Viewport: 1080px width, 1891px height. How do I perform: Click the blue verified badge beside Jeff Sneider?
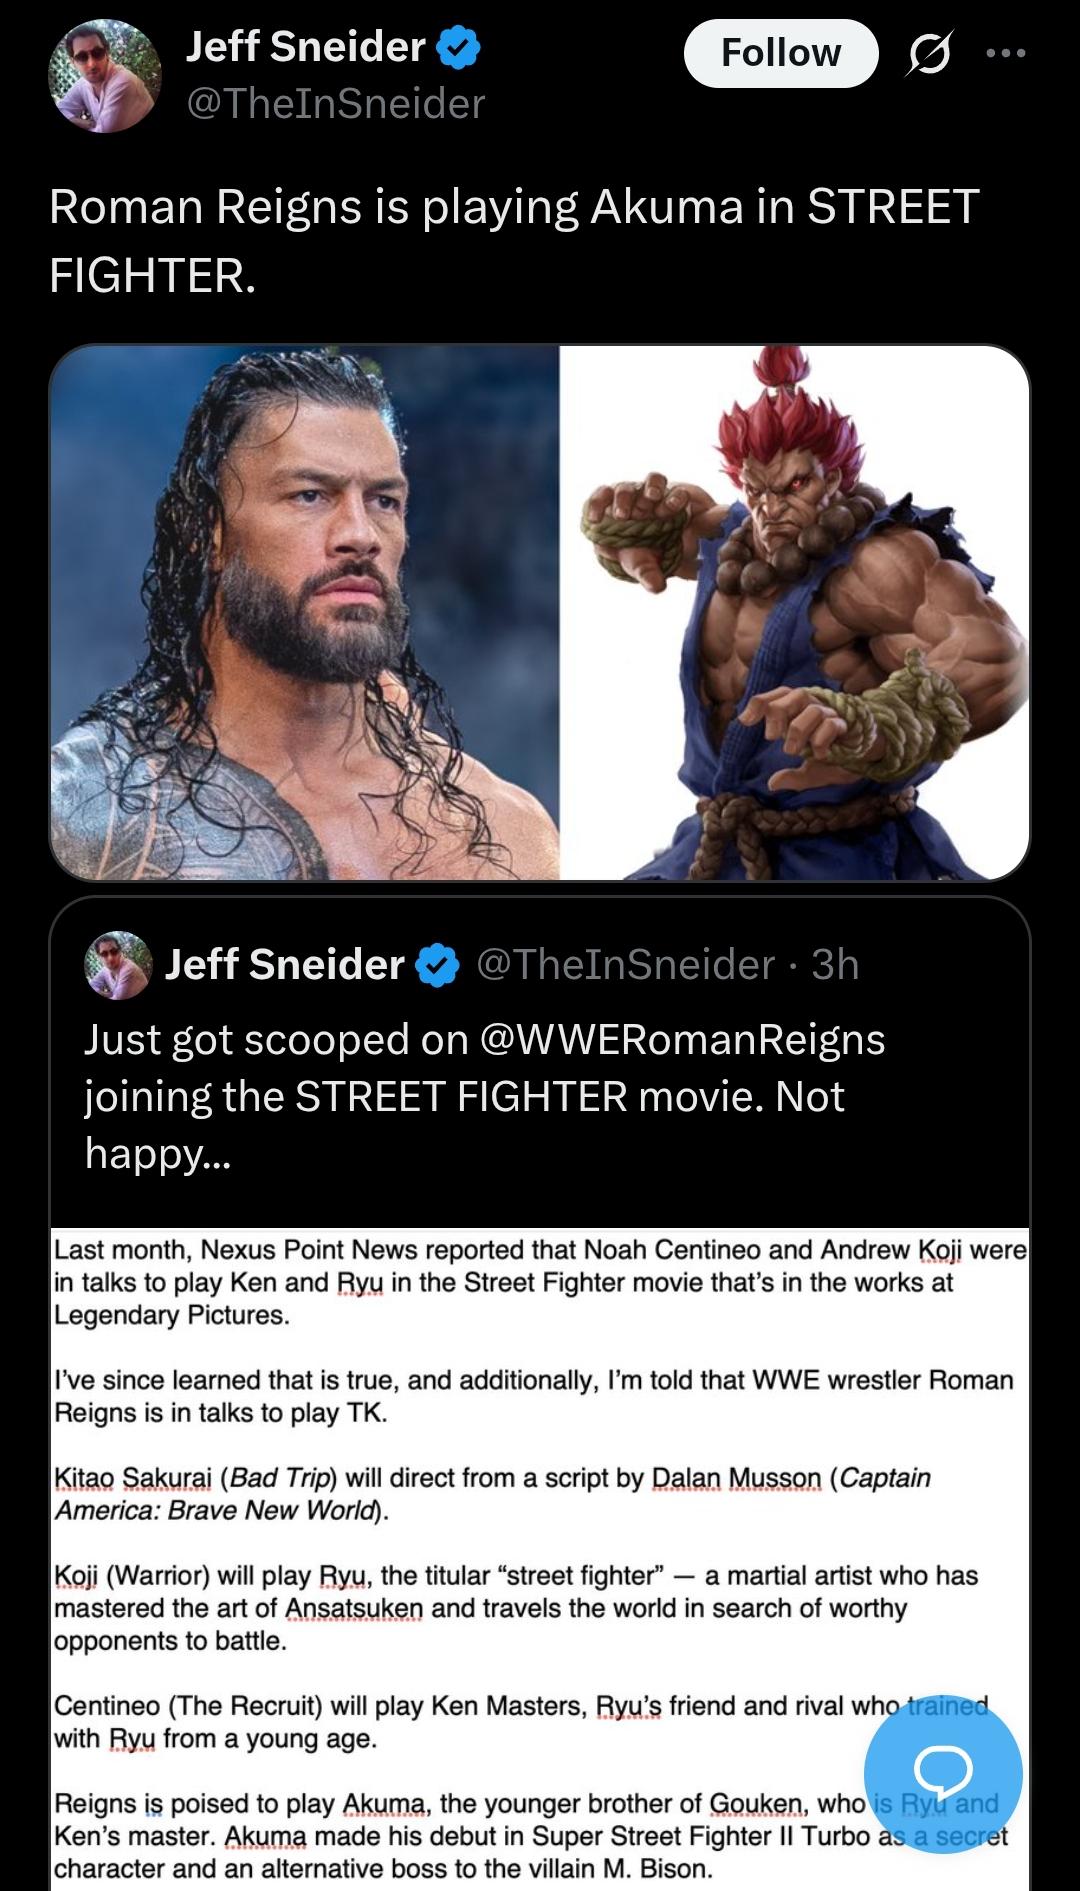coord(459,47)
